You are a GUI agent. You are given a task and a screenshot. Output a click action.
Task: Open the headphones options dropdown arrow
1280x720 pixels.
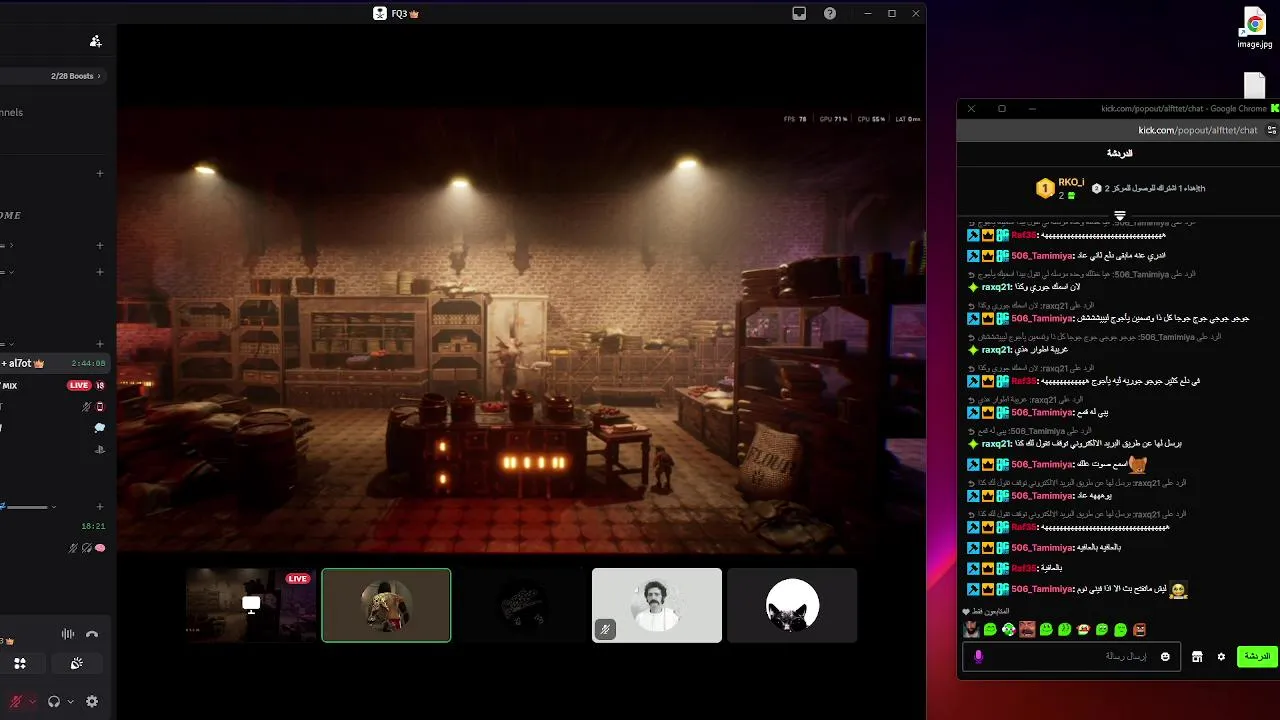pos(70,702)
